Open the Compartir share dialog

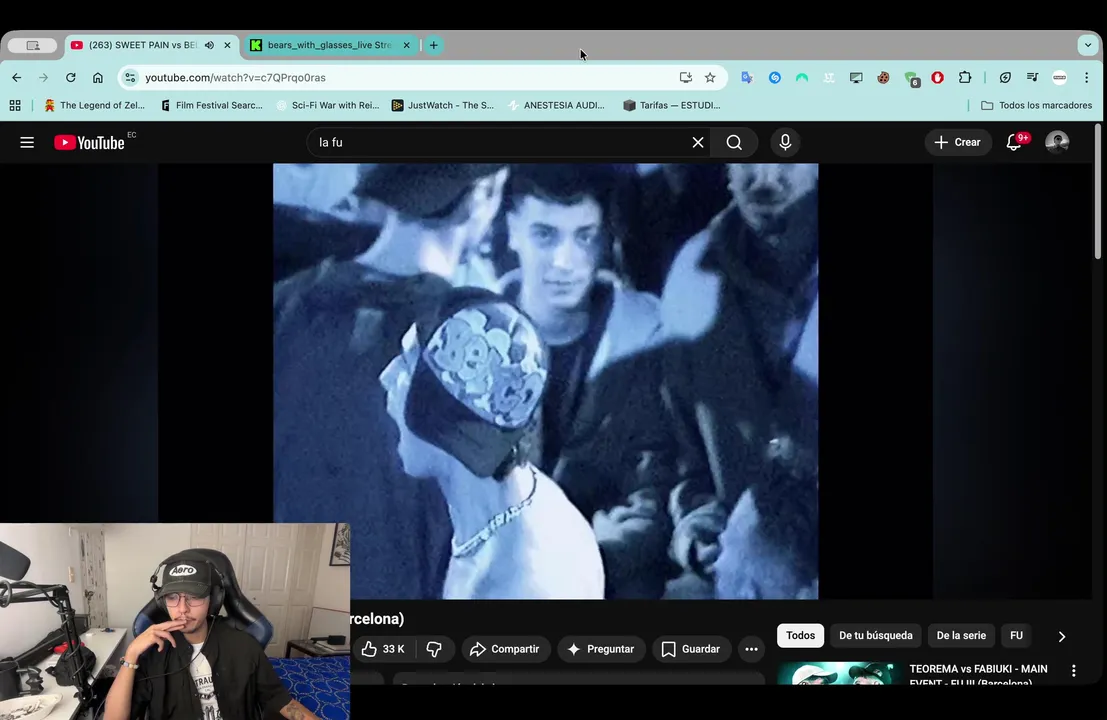pyautogui.click(x=505, y=649)
